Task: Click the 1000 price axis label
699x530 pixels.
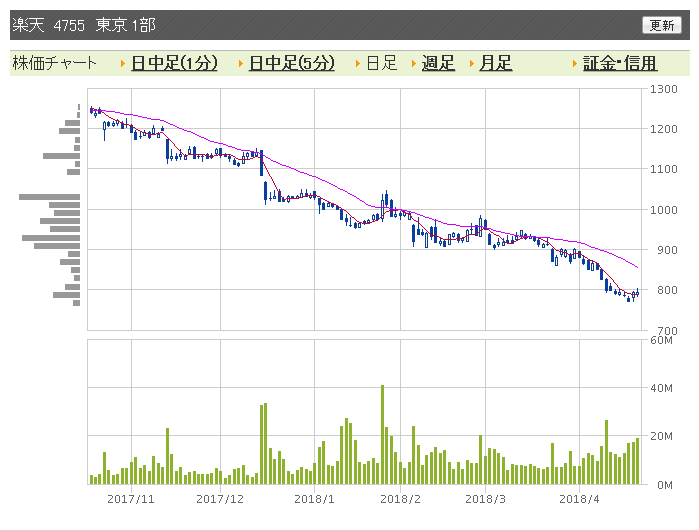Action: coord(663,210)
